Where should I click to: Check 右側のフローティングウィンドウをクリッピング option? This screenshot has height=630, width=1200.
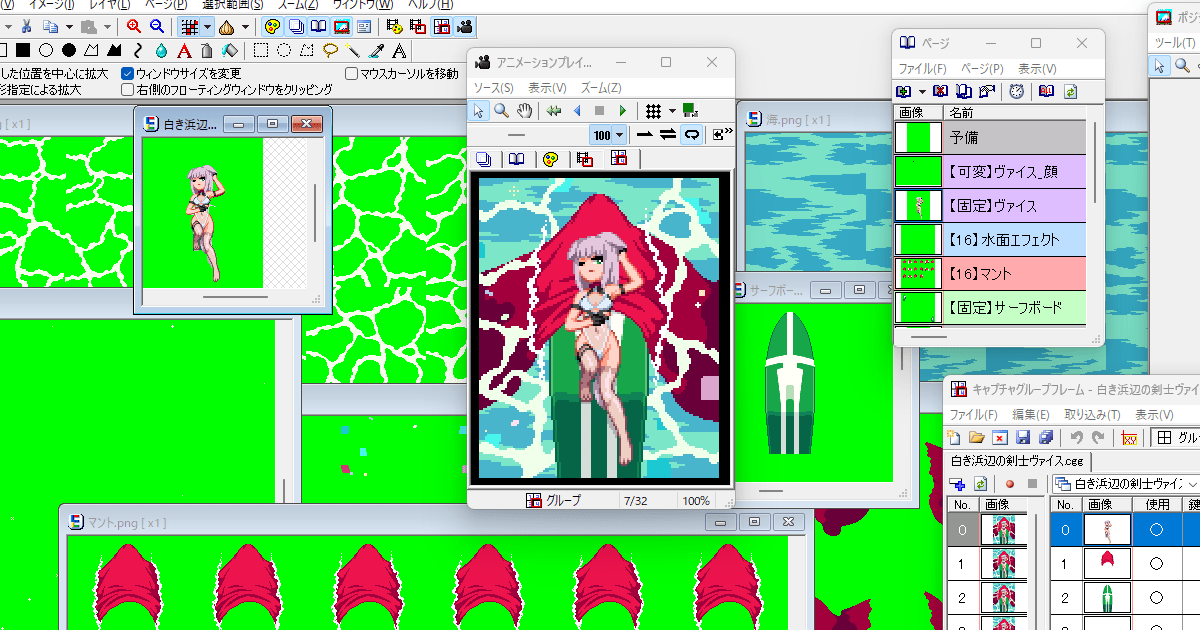128,89
